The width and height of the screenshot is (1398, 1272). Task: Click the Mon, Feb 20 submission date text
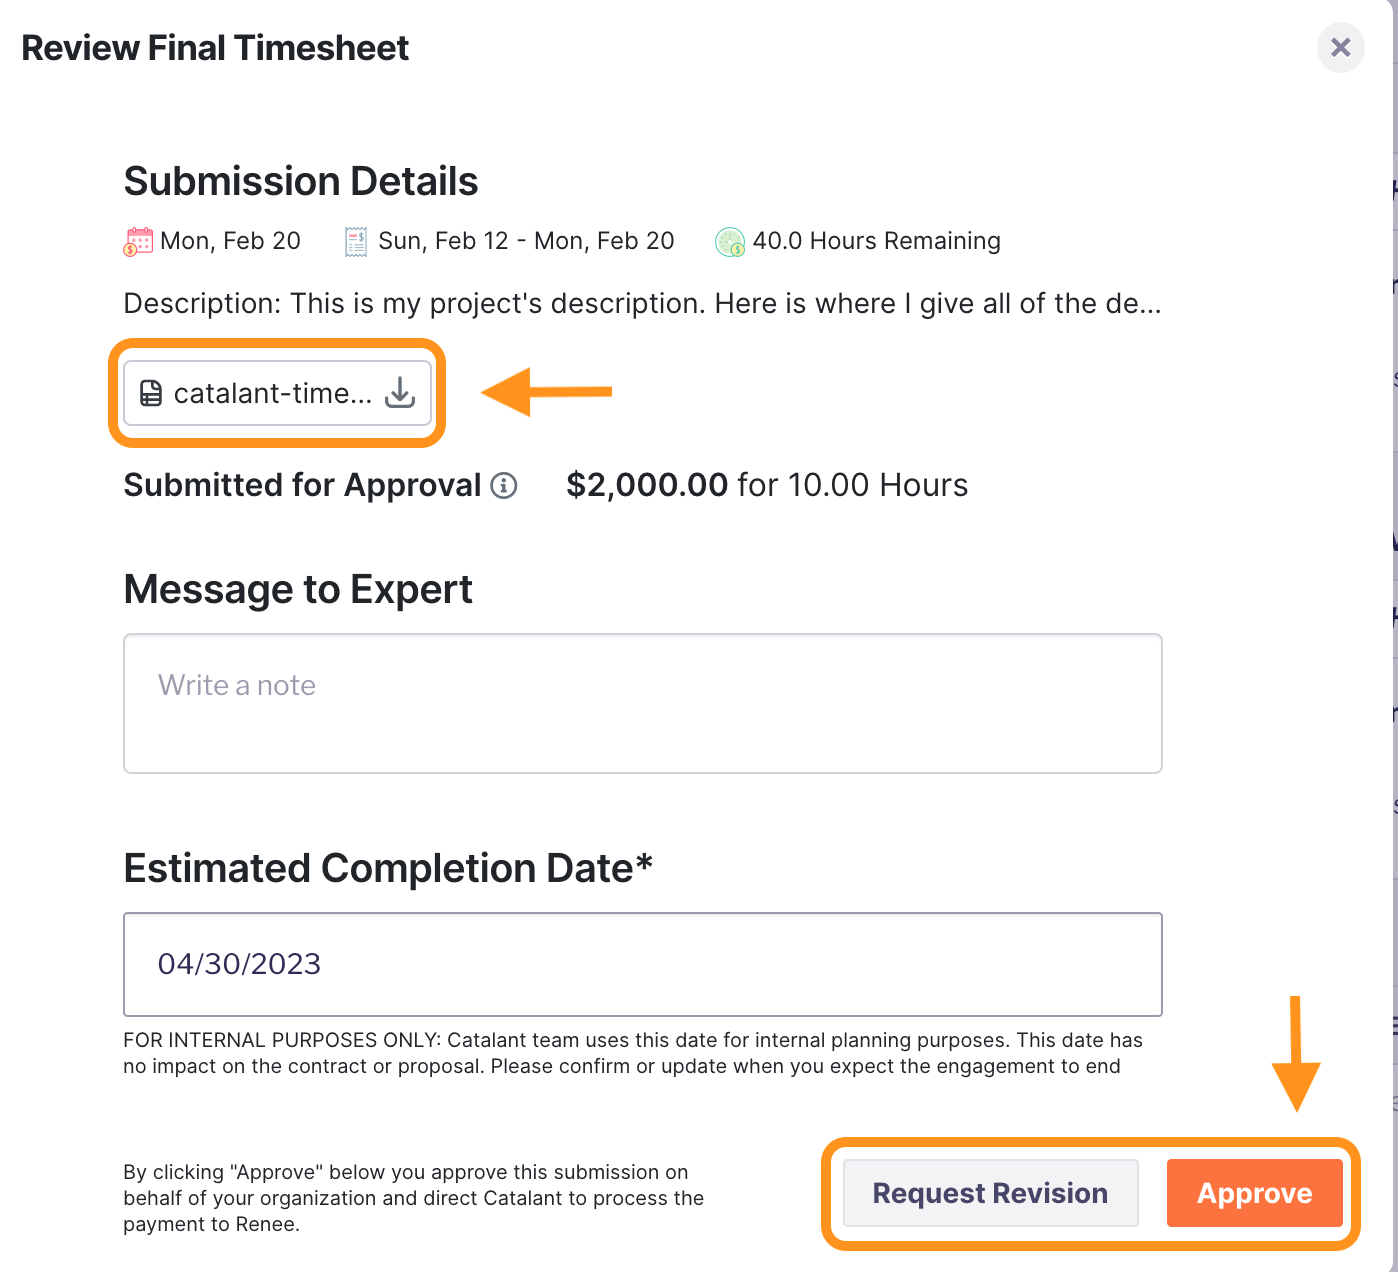[230, 241]
